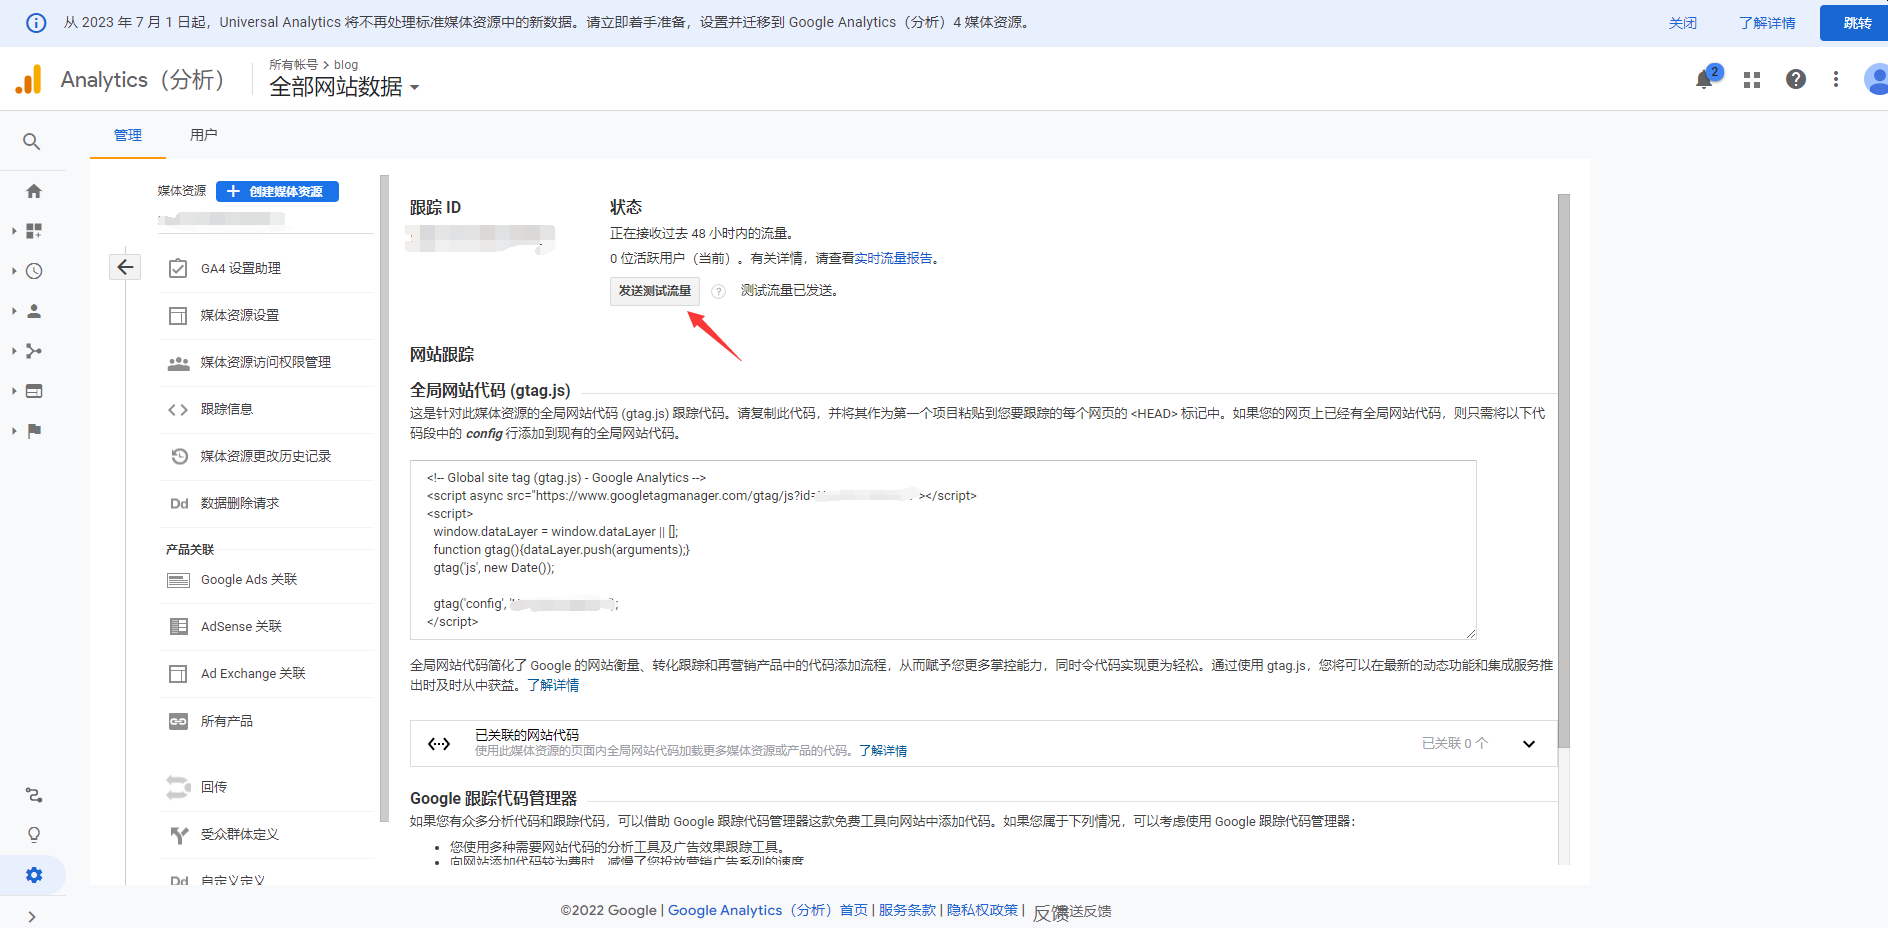Click the admin menu column scrollbar
1888x928 pixels.
[384, 498]
